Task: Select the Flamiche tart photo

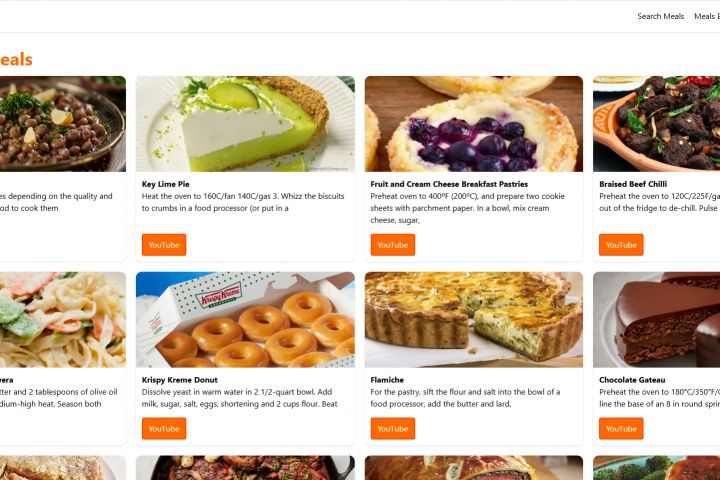Action: 473,320
